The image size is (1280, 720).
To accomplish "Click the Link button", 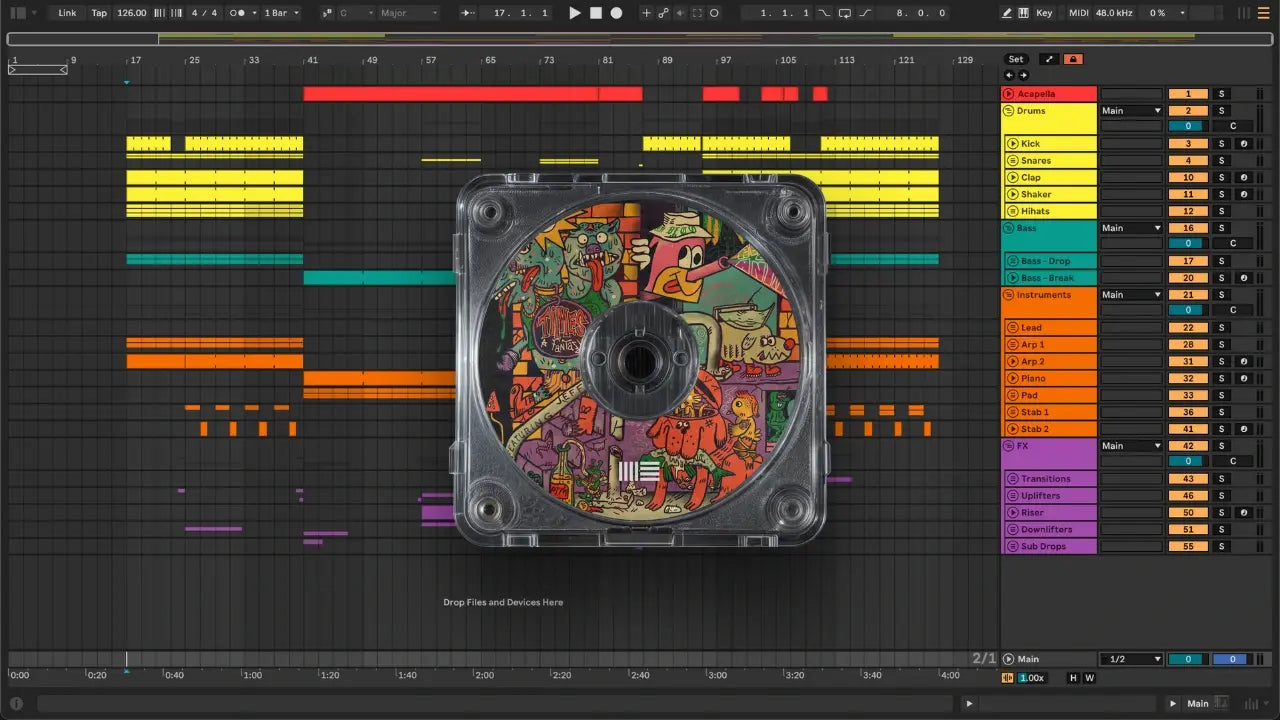I will click(x=67, y=13).
